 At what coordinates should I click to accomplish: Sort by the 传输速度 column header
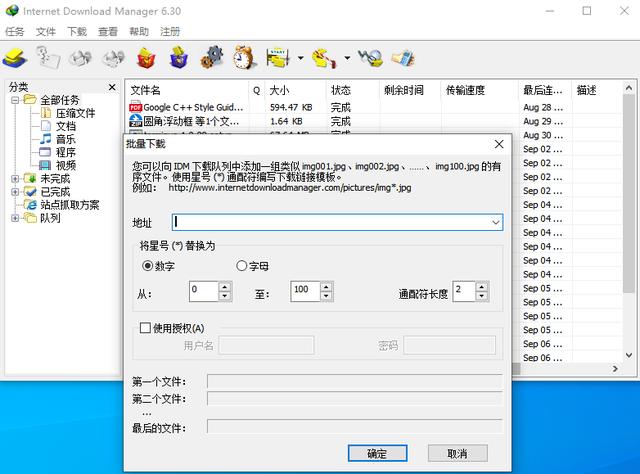(x=480, y=90)
